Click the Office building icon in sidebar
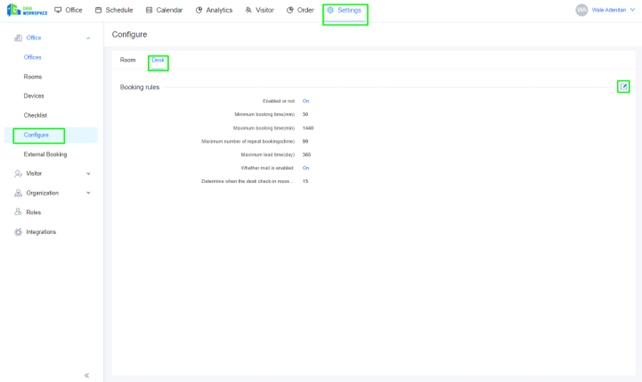Screen dimensions: 642x382 (18, 38)
